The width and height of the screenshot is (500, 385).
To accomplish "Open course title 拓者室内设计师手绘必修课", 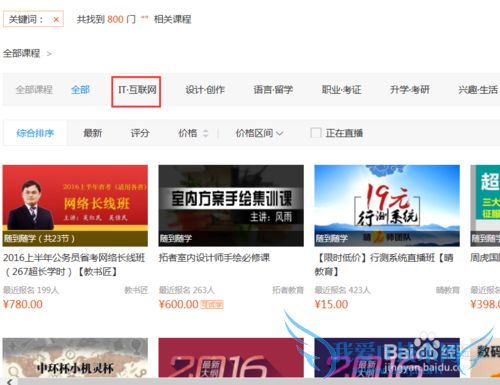I will pyautogui.click(x=214, y=258).
